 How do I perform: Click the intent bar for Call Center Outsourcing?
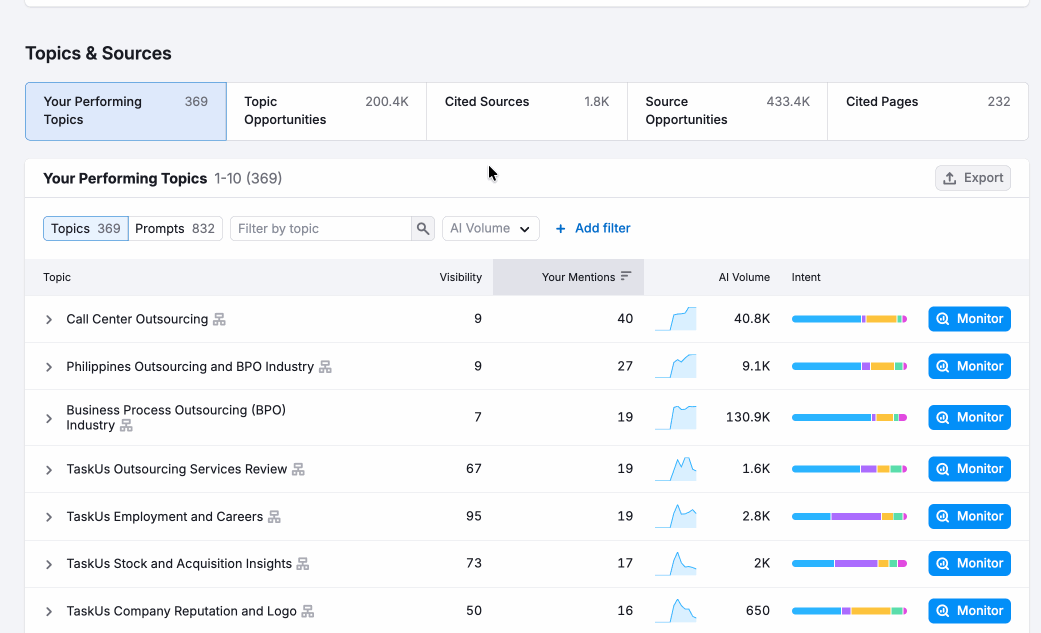[849, 319]
